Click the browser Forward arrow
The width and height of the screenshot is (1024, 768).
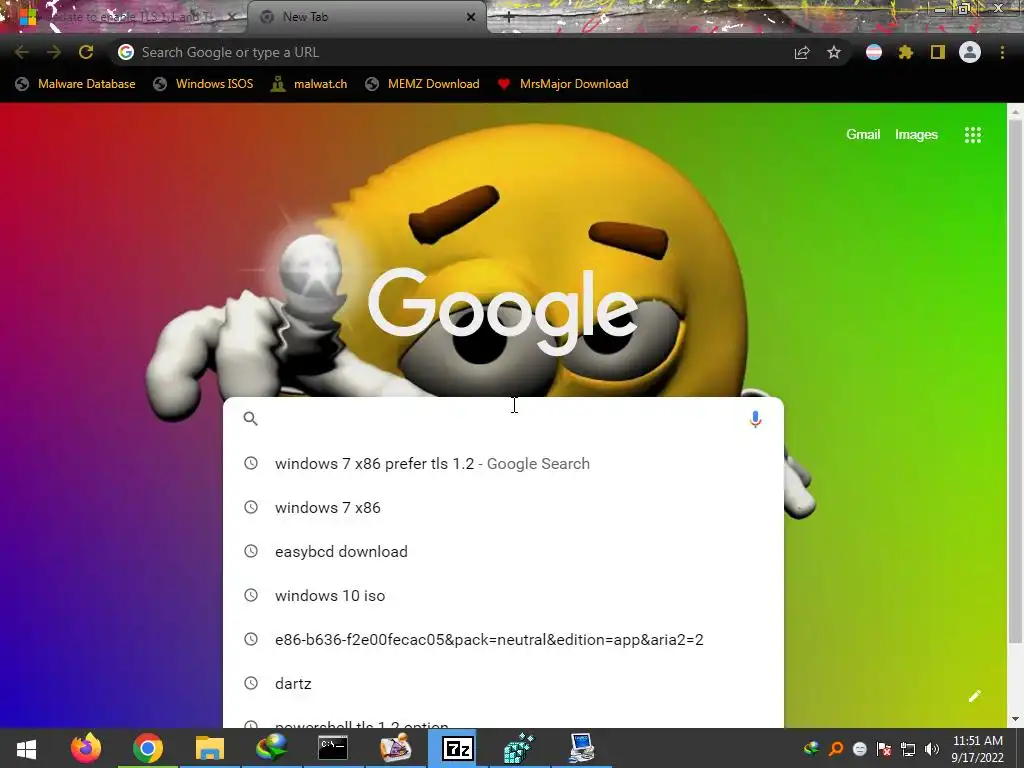(x=54, y=52)
